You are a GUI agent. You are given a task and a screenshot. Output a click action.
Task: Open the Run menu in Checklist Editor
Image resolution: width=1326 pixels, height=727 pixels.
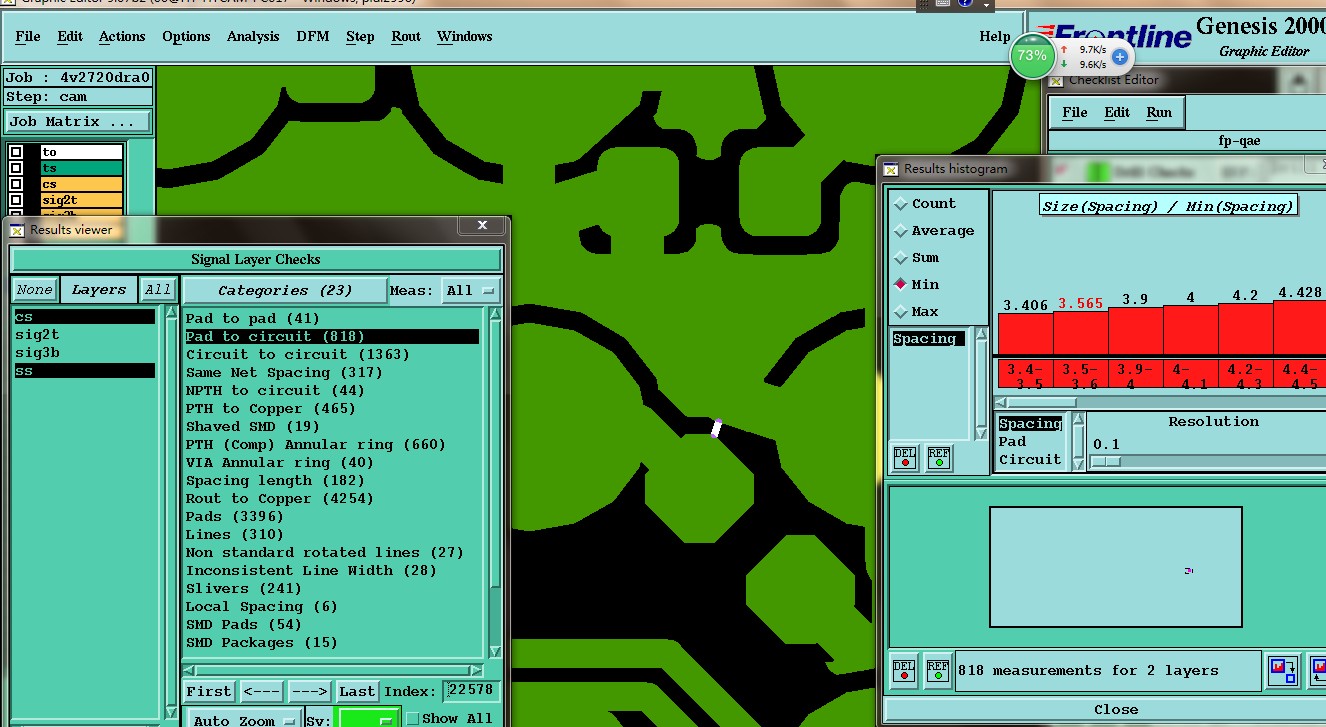point(1159,113)
